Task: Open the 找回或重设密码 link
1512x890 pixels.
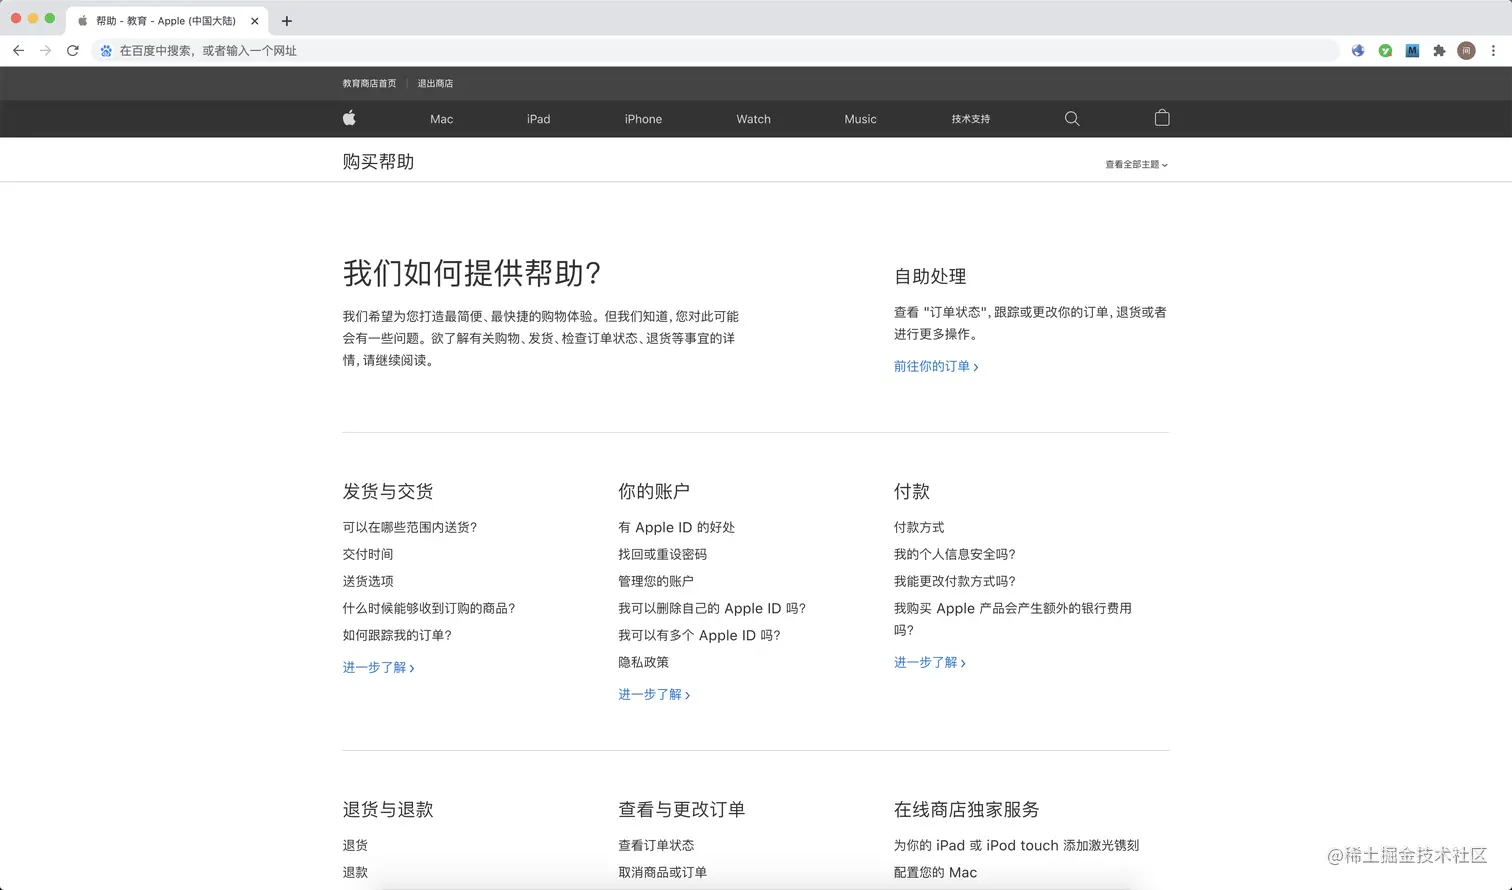Action: point(662,555)
